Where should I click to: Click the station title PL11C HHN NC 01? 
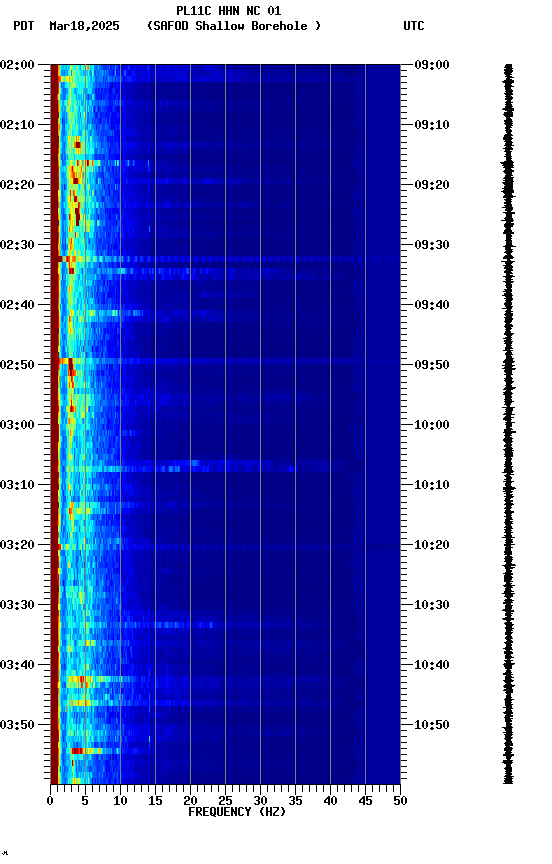coord(229,11)
